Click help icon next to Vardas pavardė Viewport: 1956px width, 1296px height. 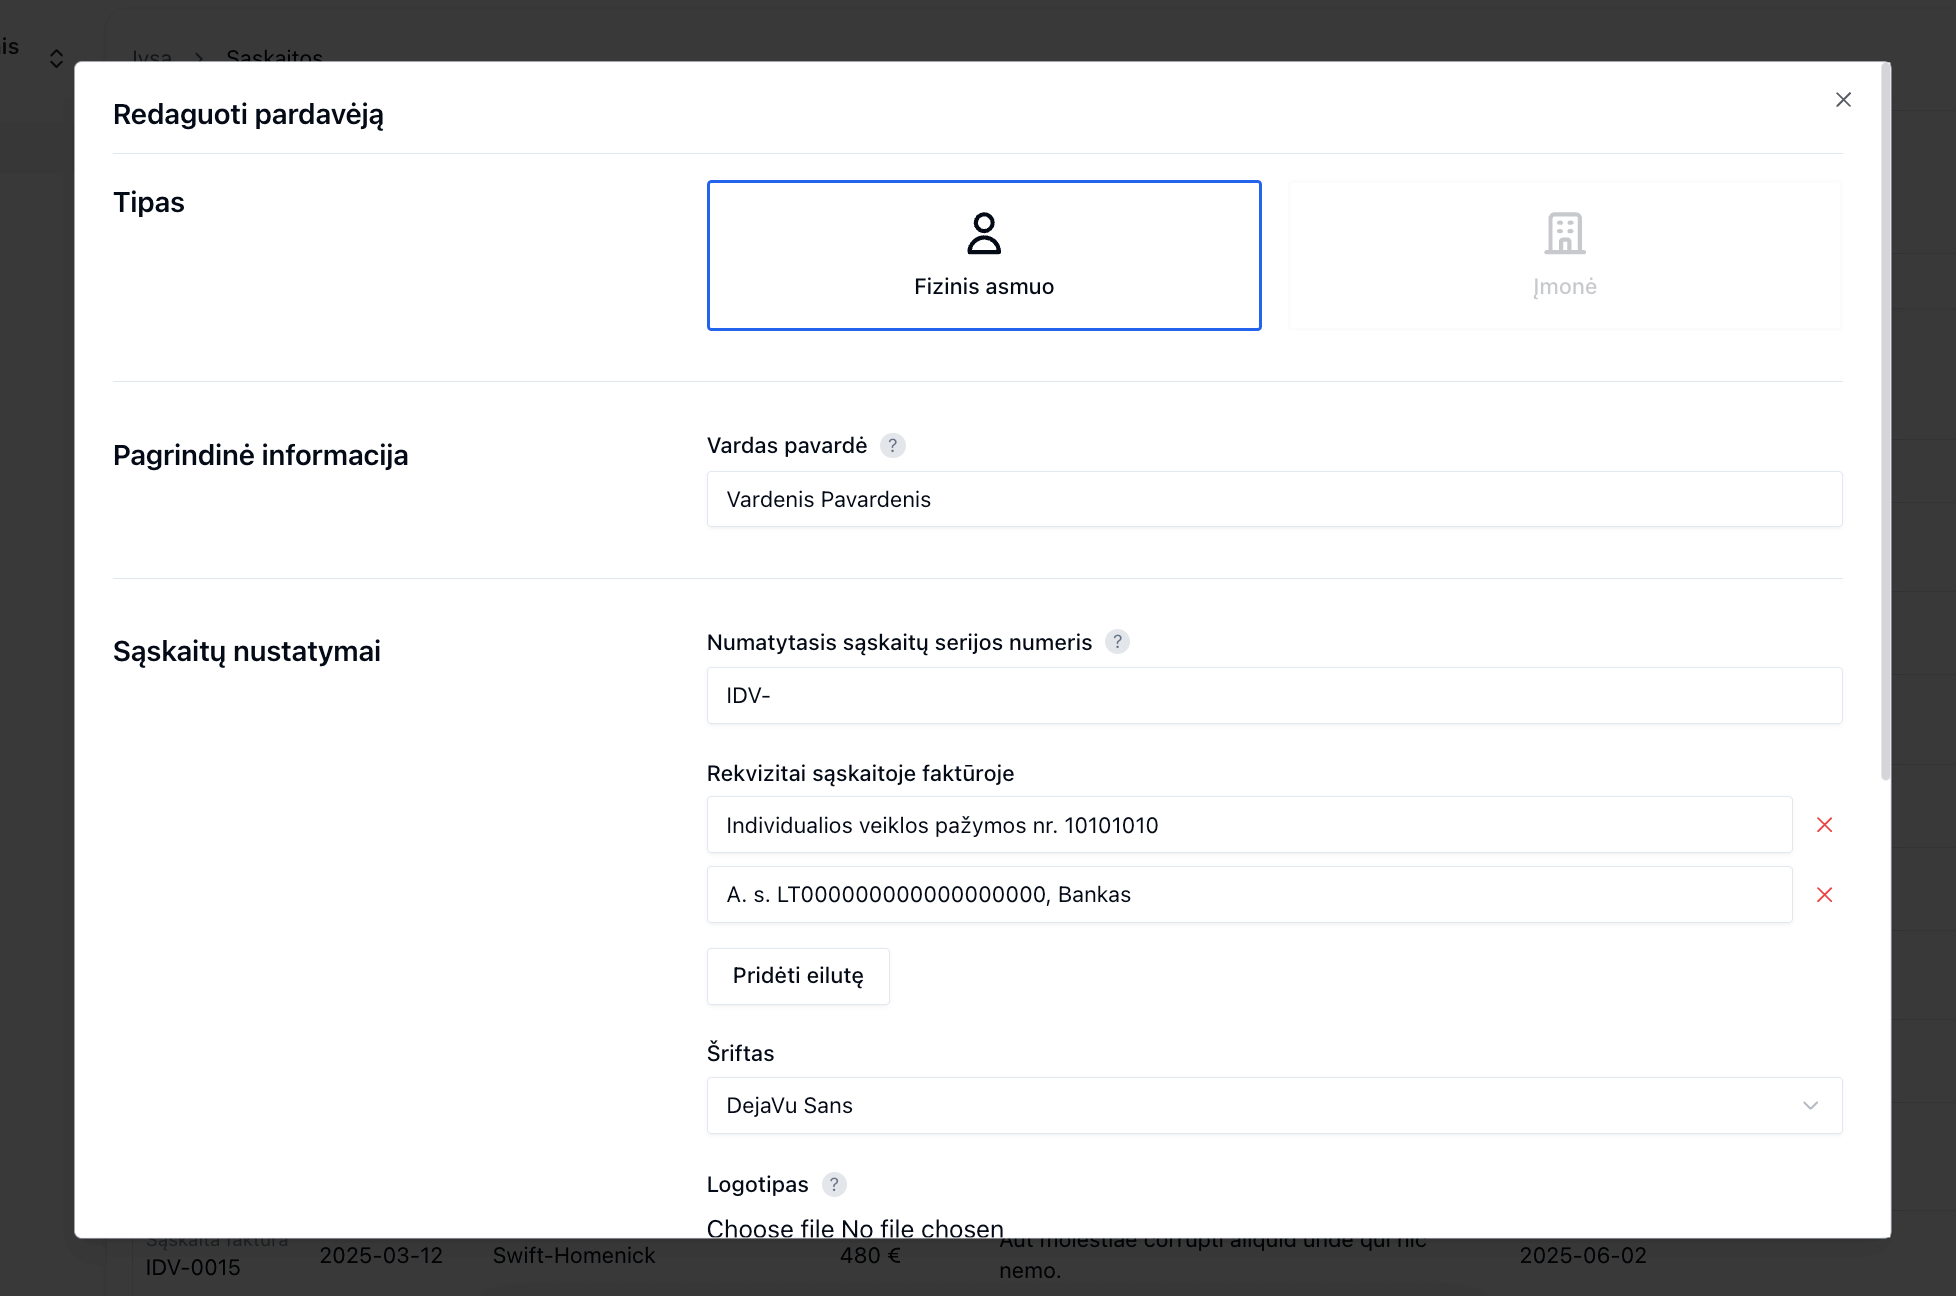point(892,446)
